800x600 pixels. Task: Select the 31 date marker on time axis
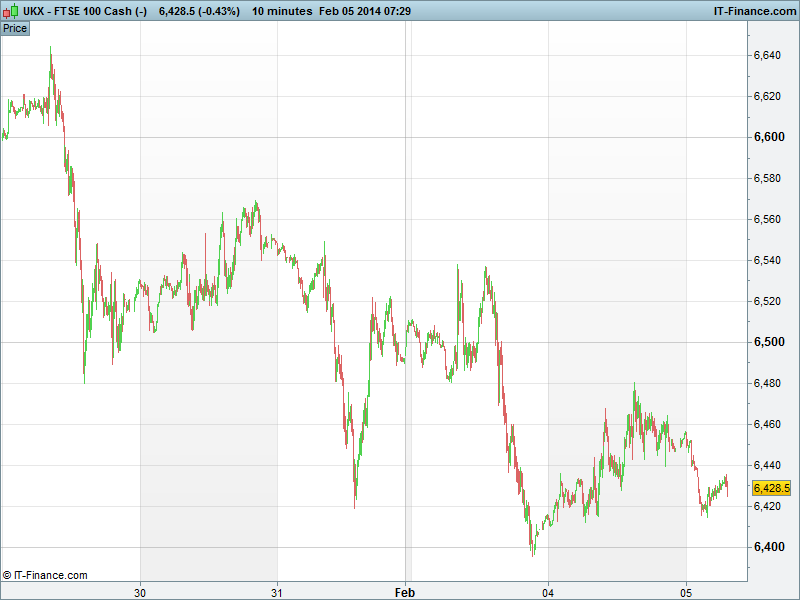pos(277,590)
